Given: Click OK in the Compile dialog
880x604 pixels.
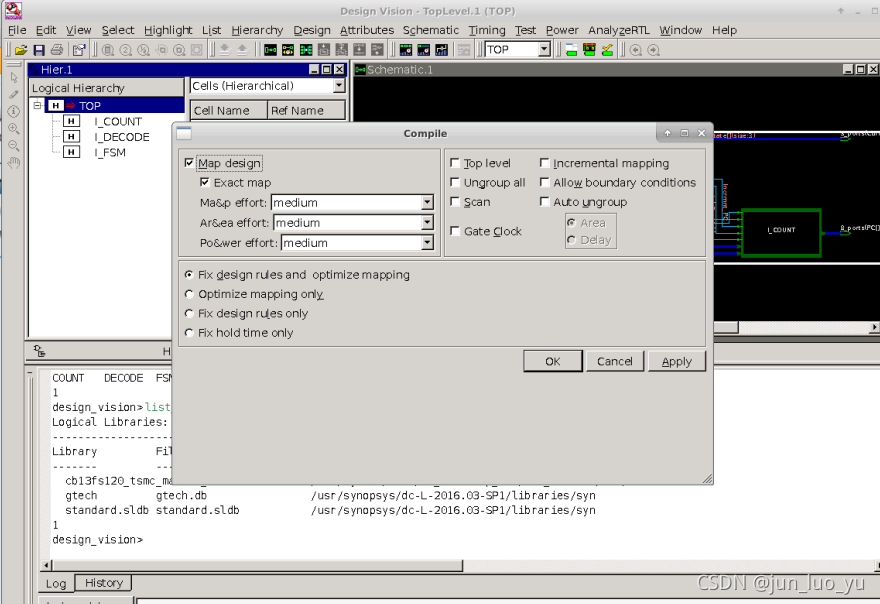Looking at the screenshot, I should pyautogui.click(x=553, y=361).
